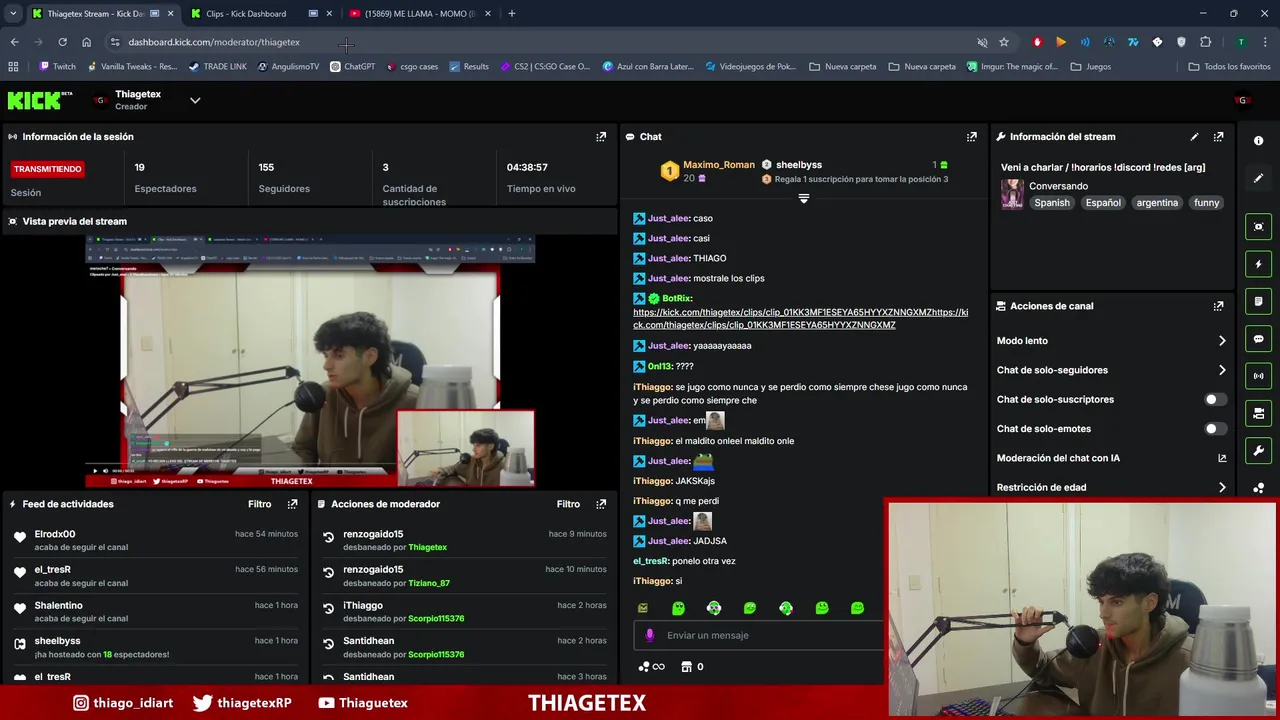
Task: Pop out the Chat panel
Action: coord(971,137)
